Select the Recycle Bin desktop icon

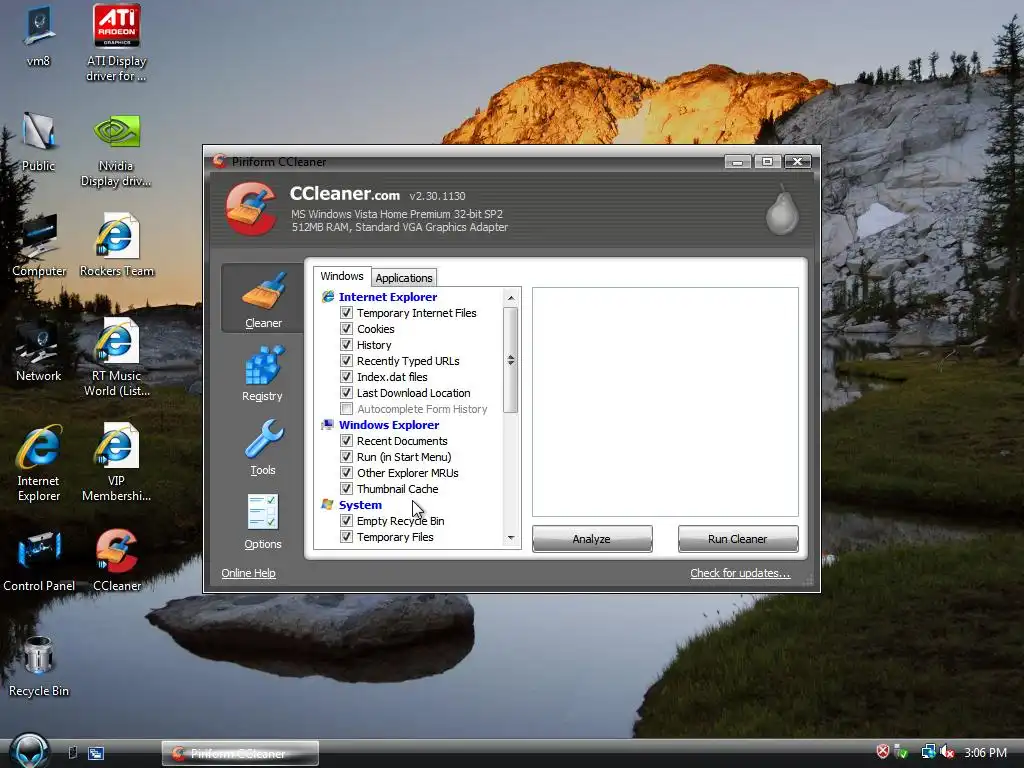(x=39, y=666)
